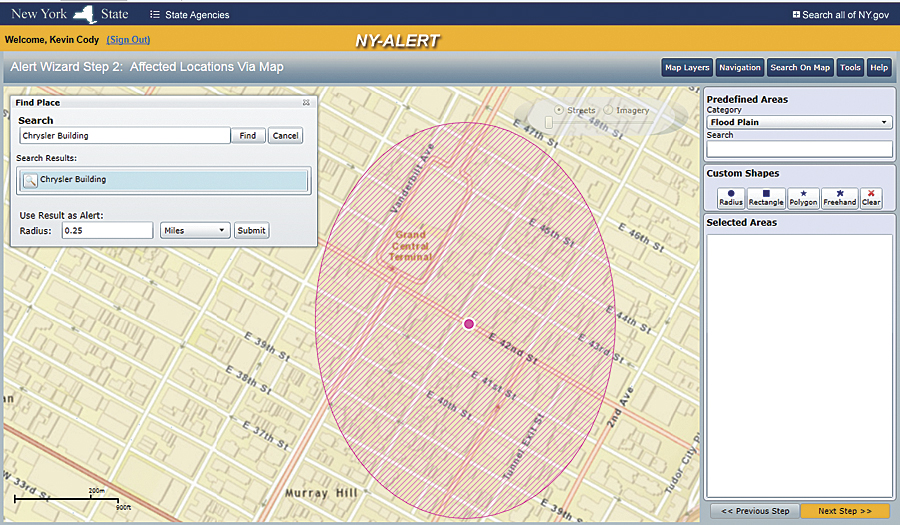Click the E 46th St map label
Viewport: 900px width, 525px height.
click(641, 238)
